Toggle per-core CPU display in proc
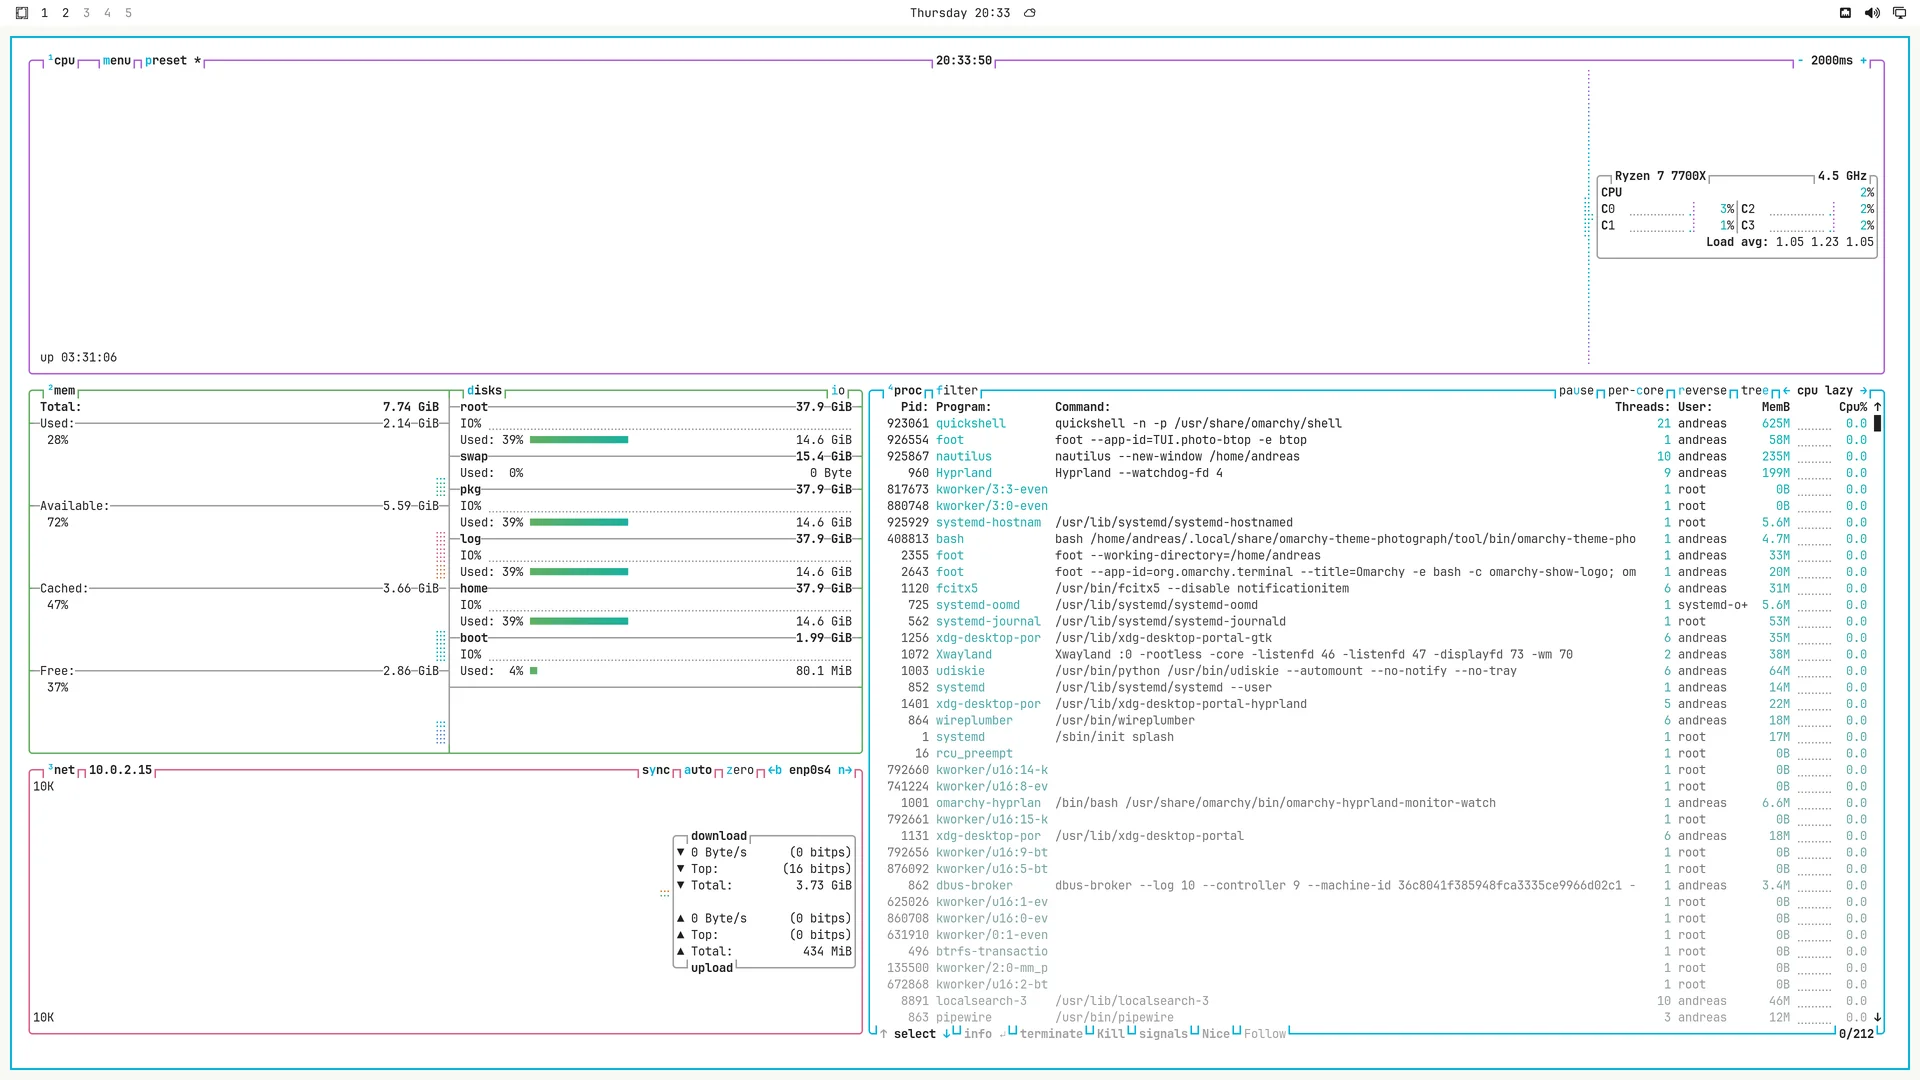This screenshot has width=1920, height=1080. [1636, 391]
